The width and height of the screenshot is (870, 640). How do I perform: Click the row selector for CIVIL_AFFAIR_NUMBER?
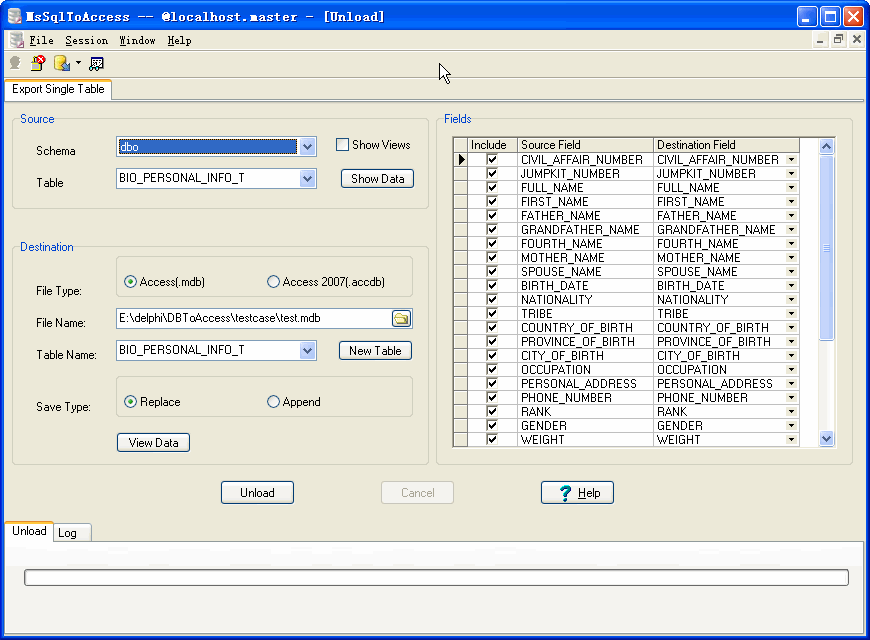461,160
